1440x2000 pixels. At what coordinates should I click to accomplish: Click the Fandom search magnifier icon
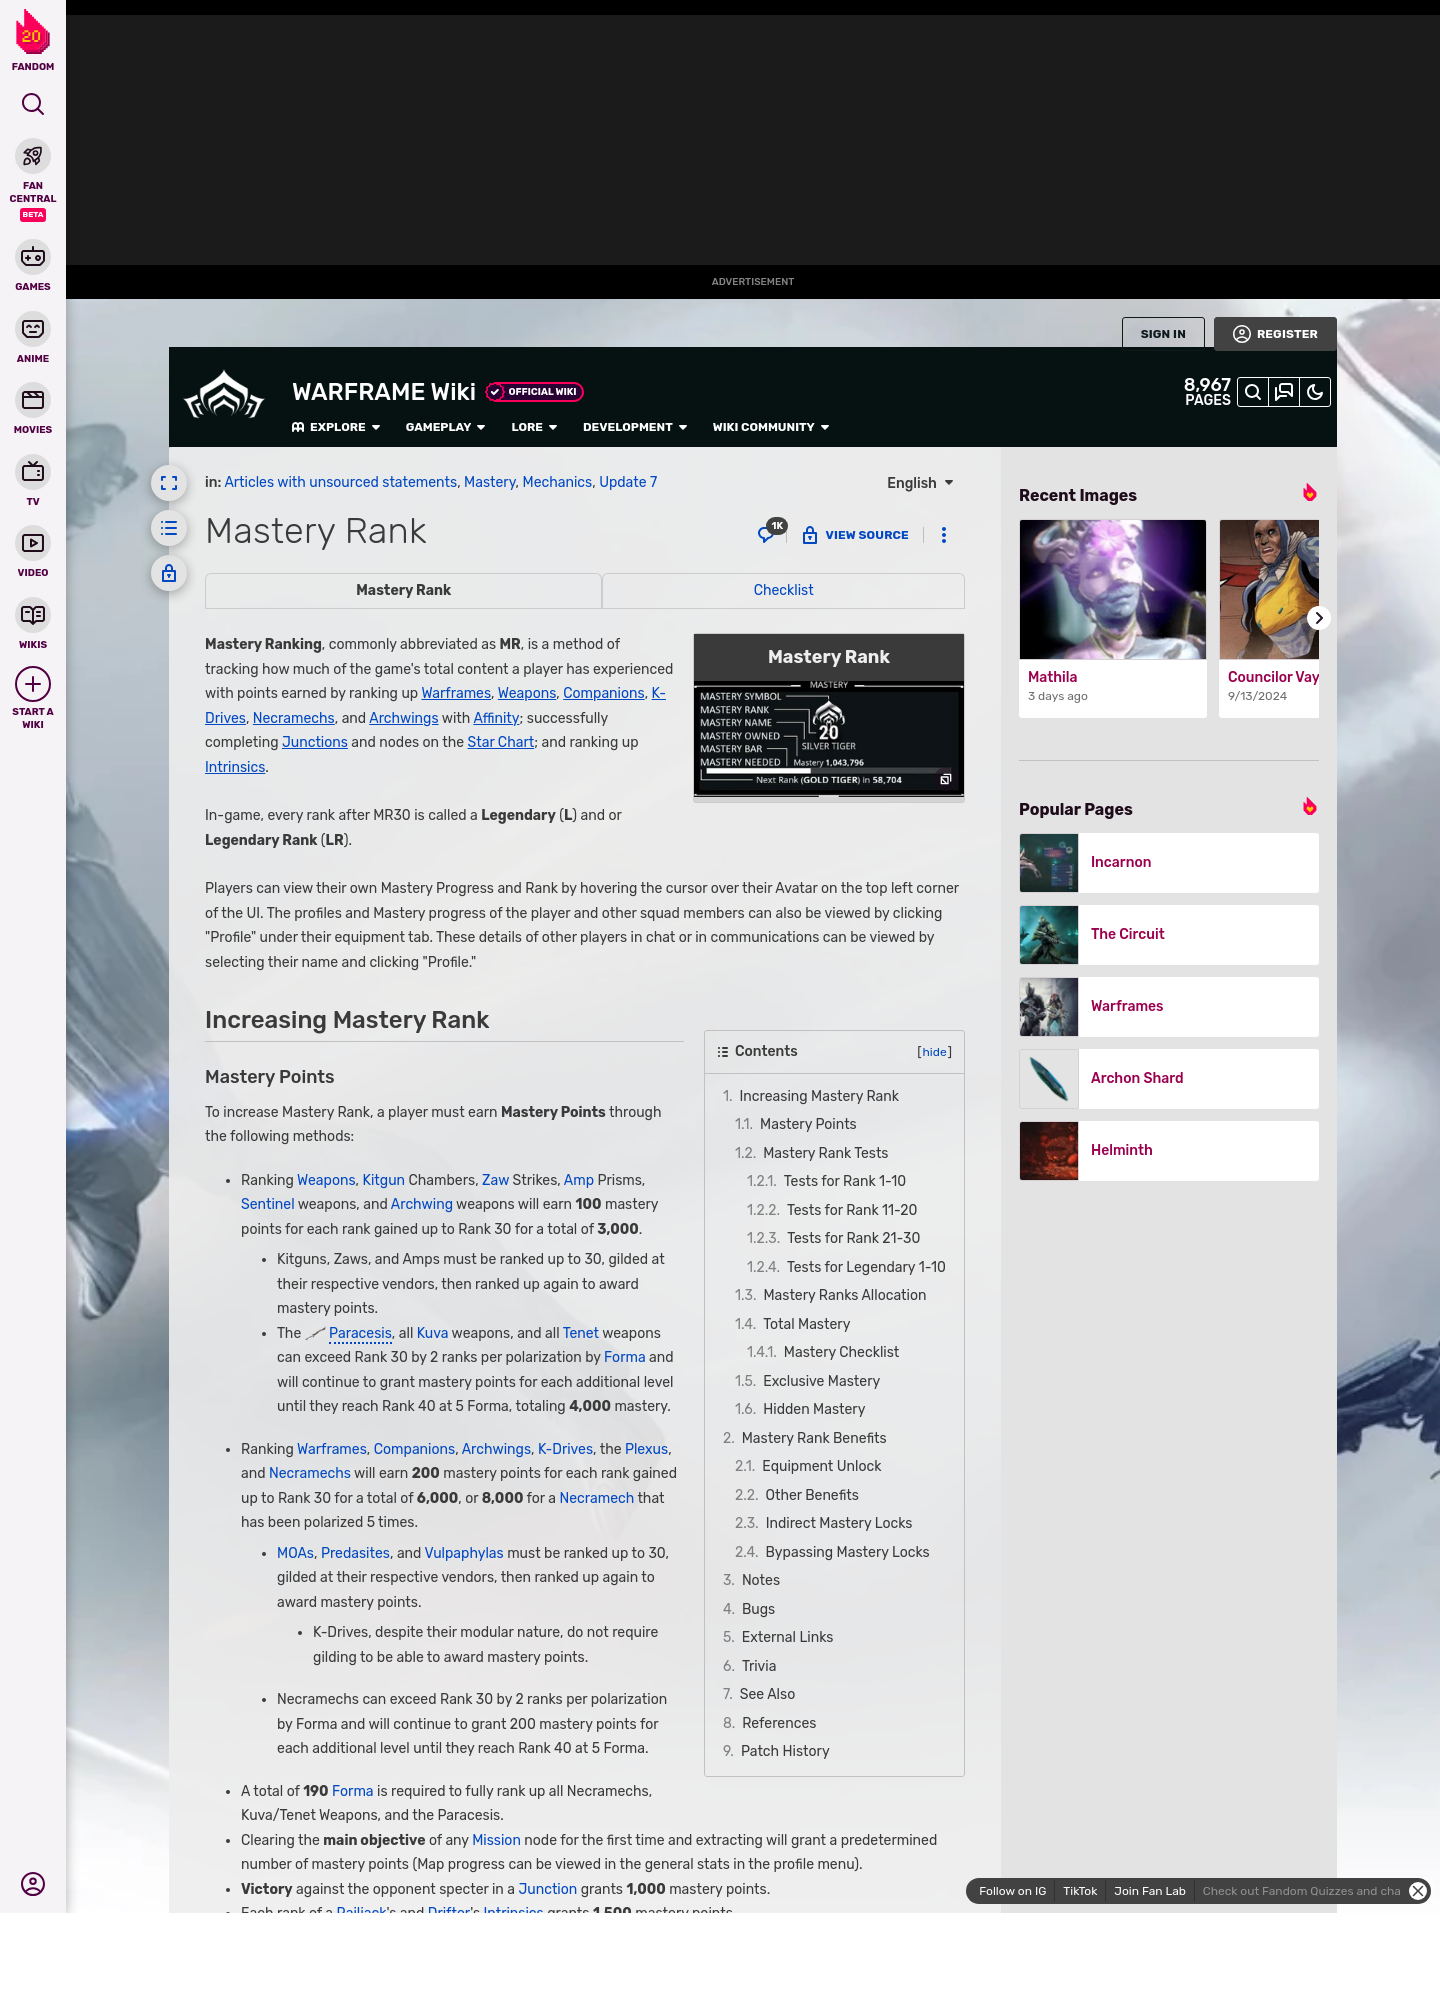33,104
